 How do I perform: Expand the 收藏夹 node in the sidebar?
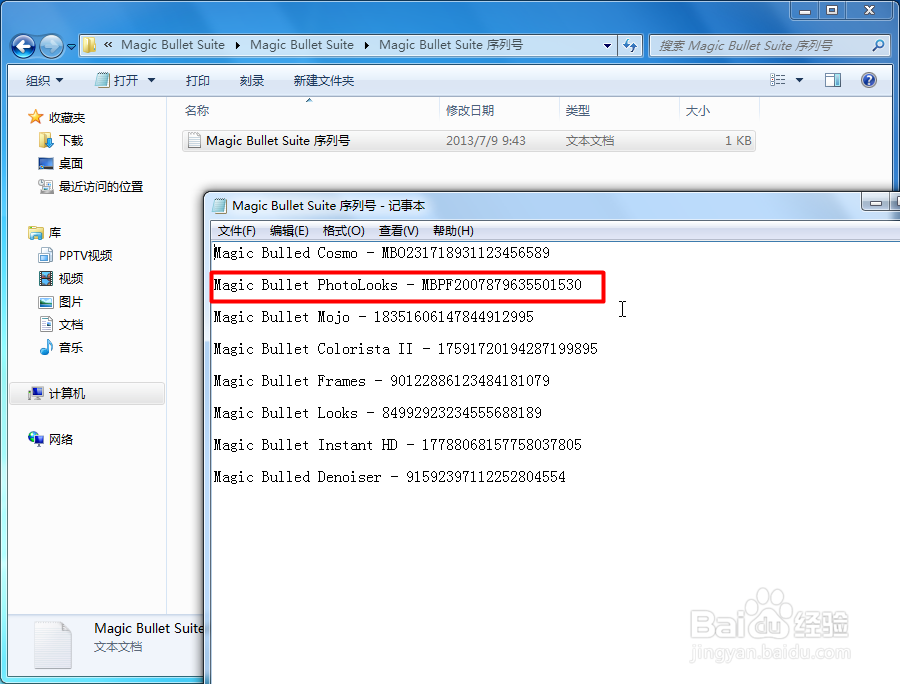point(22,116)
